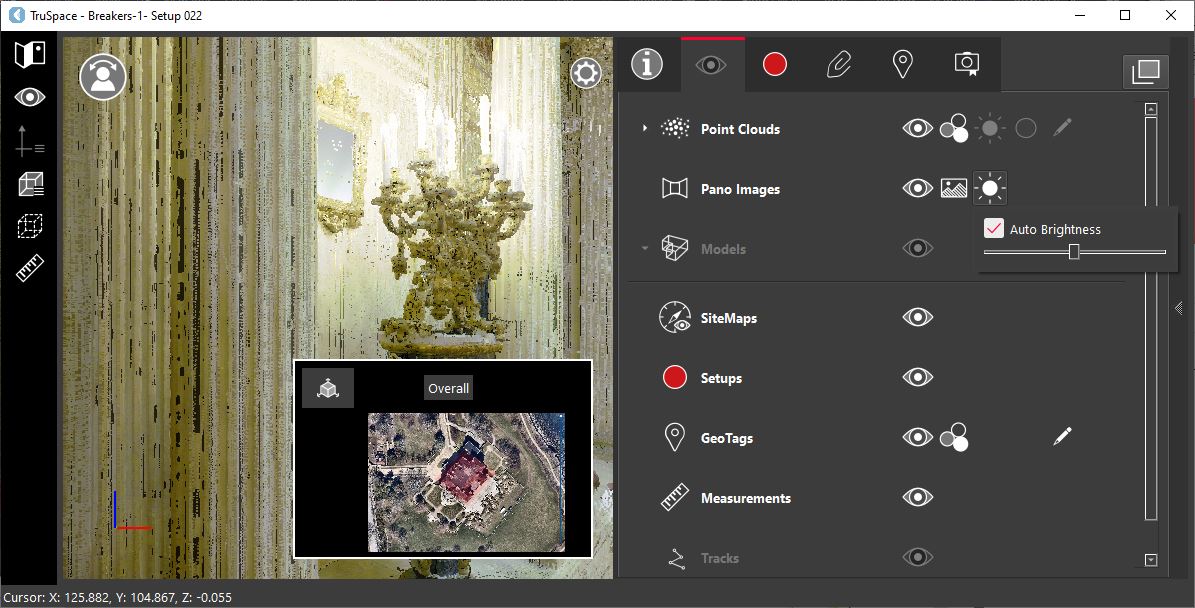Select the clip box cube tool
1195x608 pixels.
pos(30,184)
